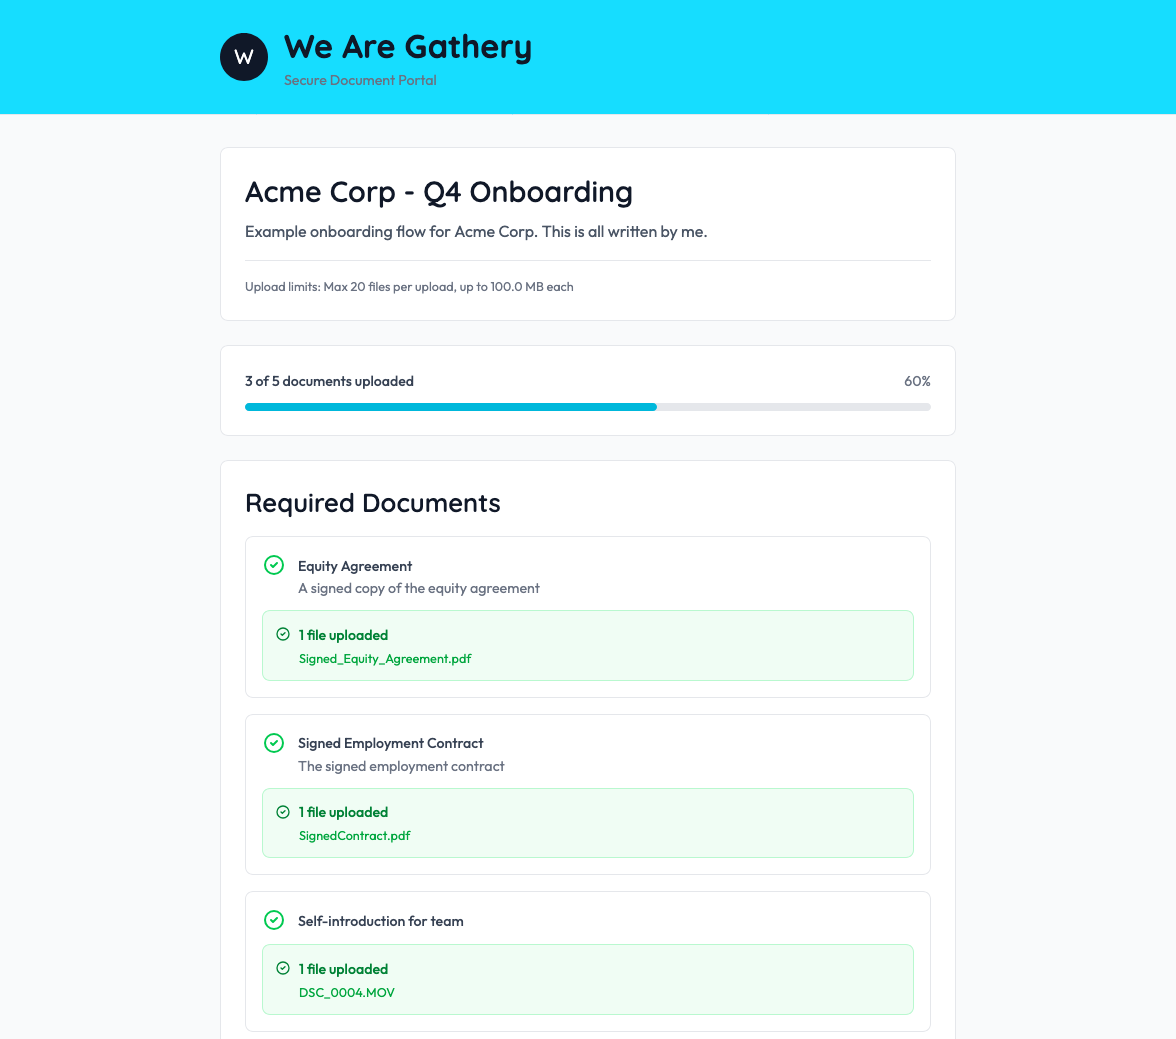Toggle completion status of Equity Agreement requirement
This screenshot has width=1176, height=1039.
coord(274,565)
